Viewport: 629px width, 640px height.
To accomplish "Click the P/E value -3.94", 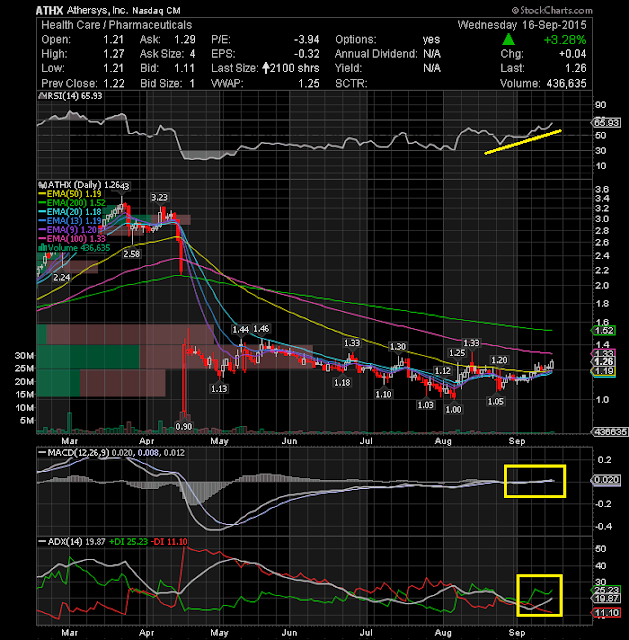I will click(307, 40).
